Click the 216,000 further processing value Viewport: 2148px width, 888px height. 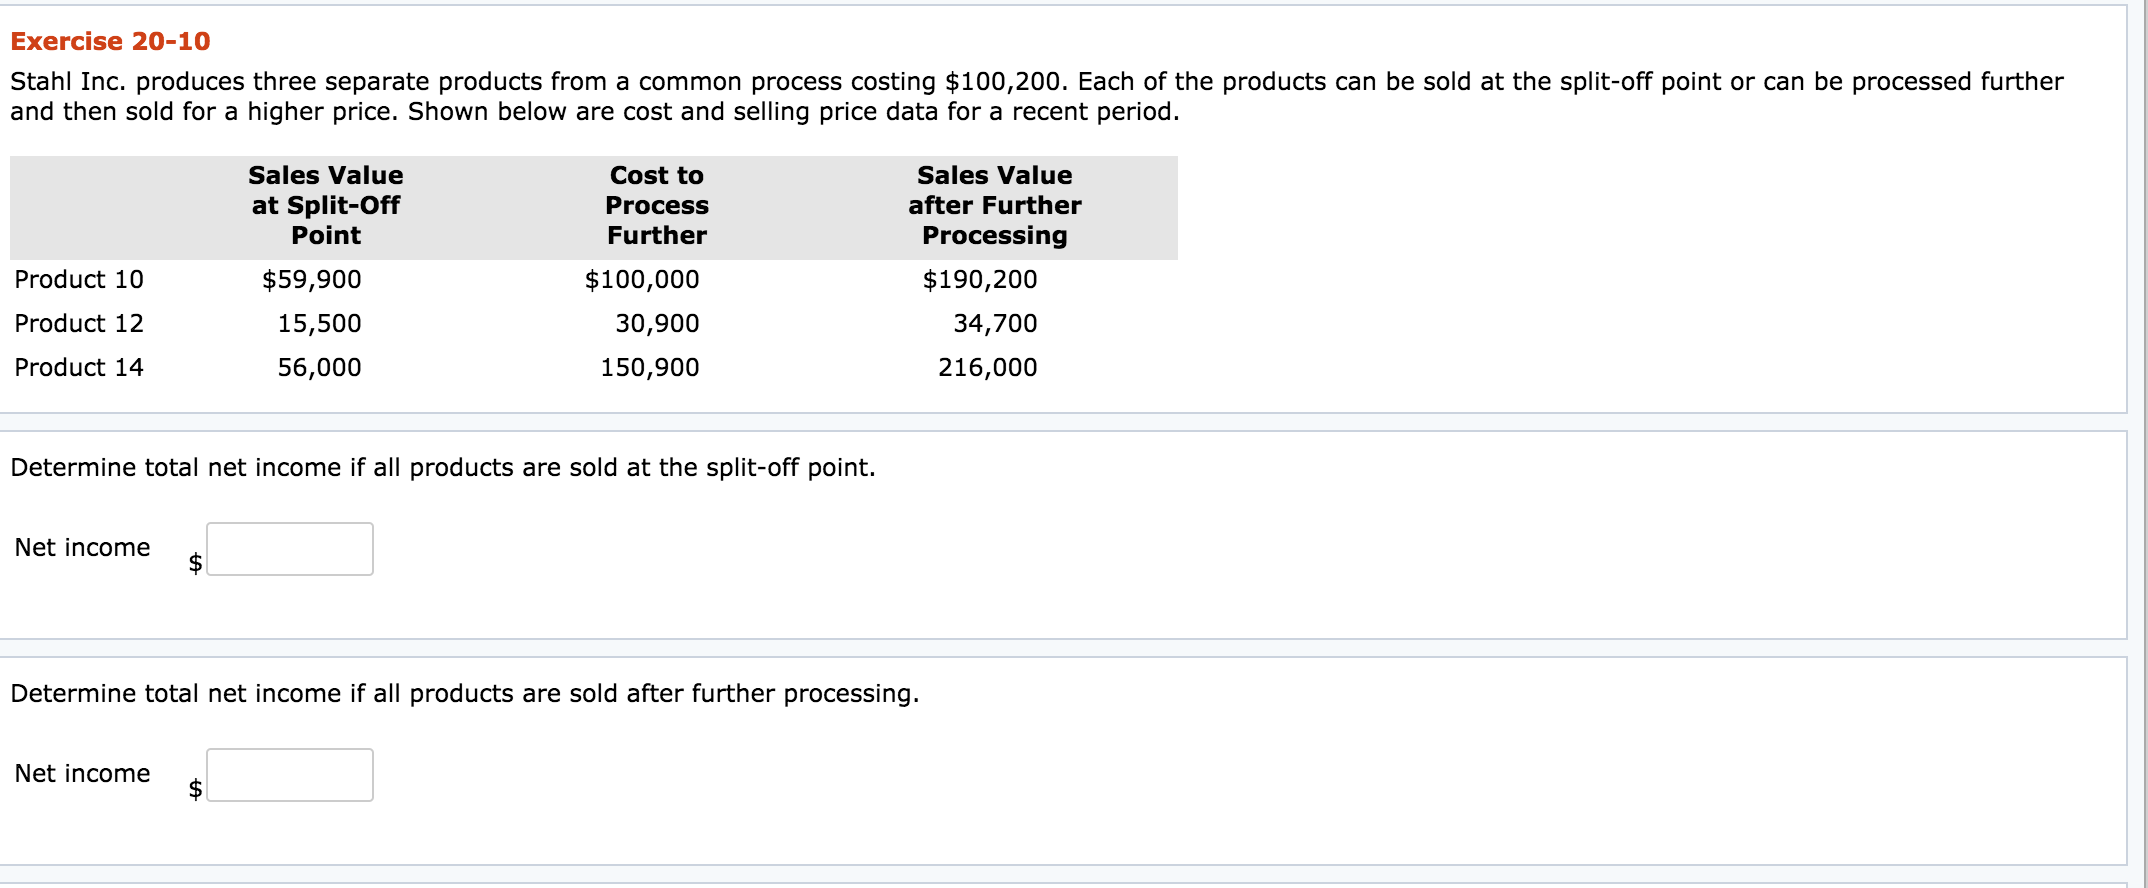pos(987,368)
